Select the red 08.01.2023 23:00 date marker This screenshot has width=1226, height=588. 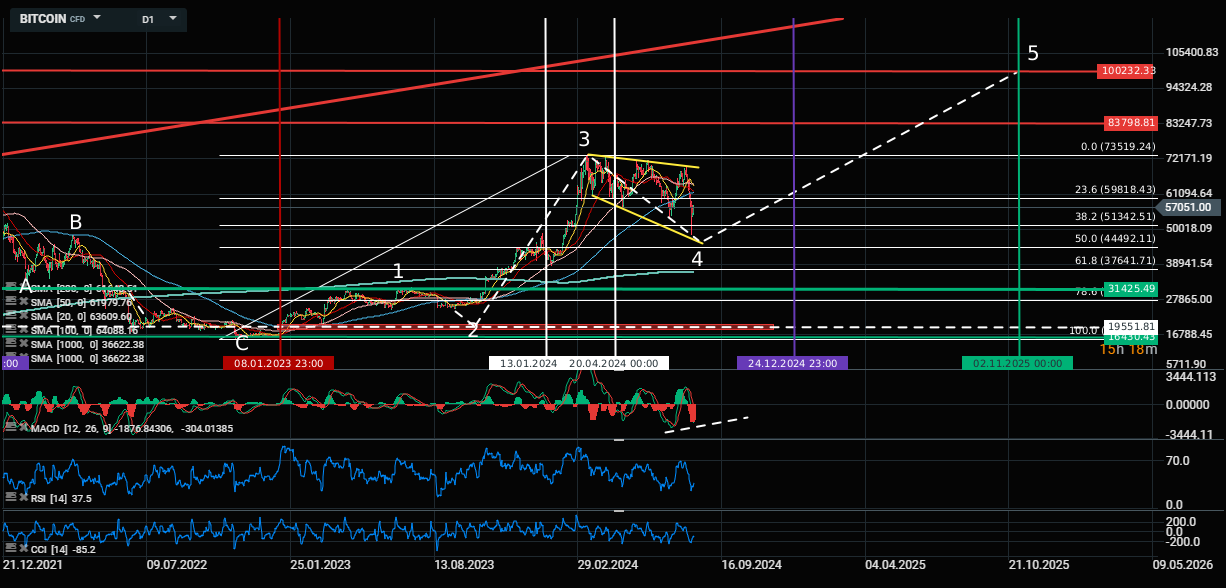(x=278, y=363)
